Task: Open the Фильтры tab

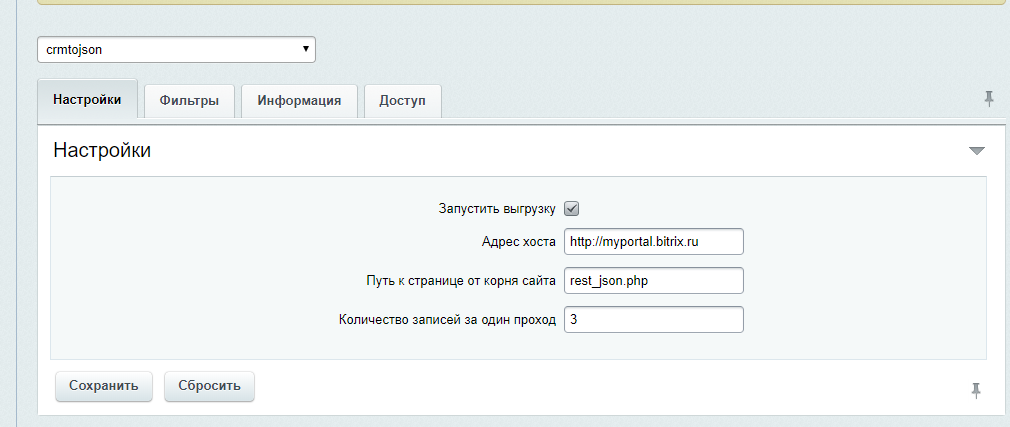Action: coord(189,101)
